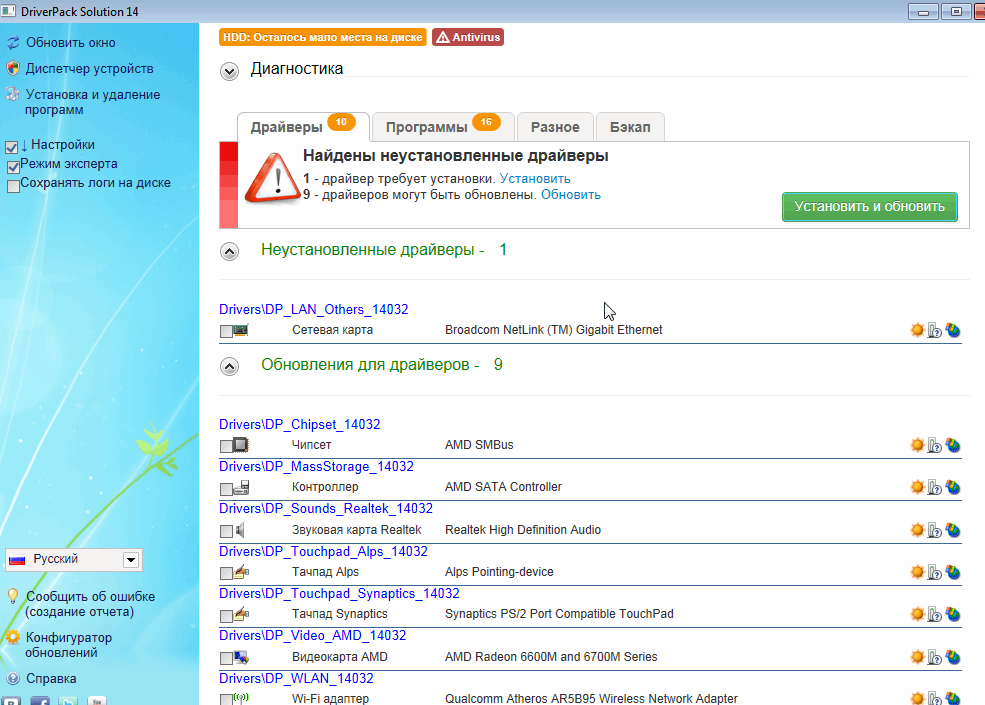Click the orange sun icon in Broadcom NetLink row
Screen dimensions: 985x705
(x=917, y=330)
